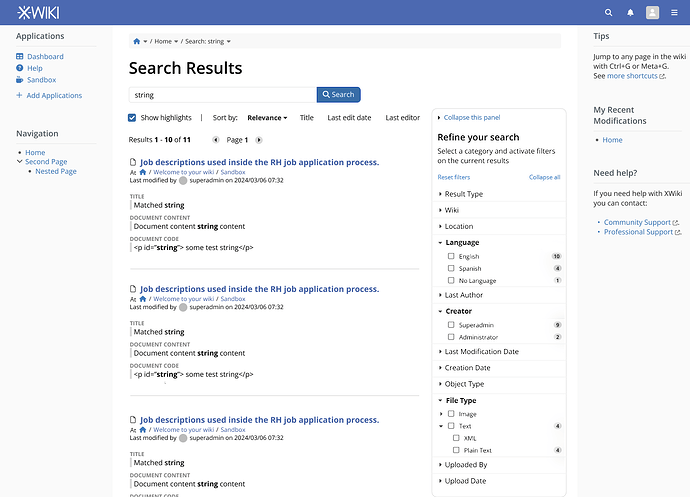Enable the Superadmin creator filter

pyautogui.click(x=452, y=325)
